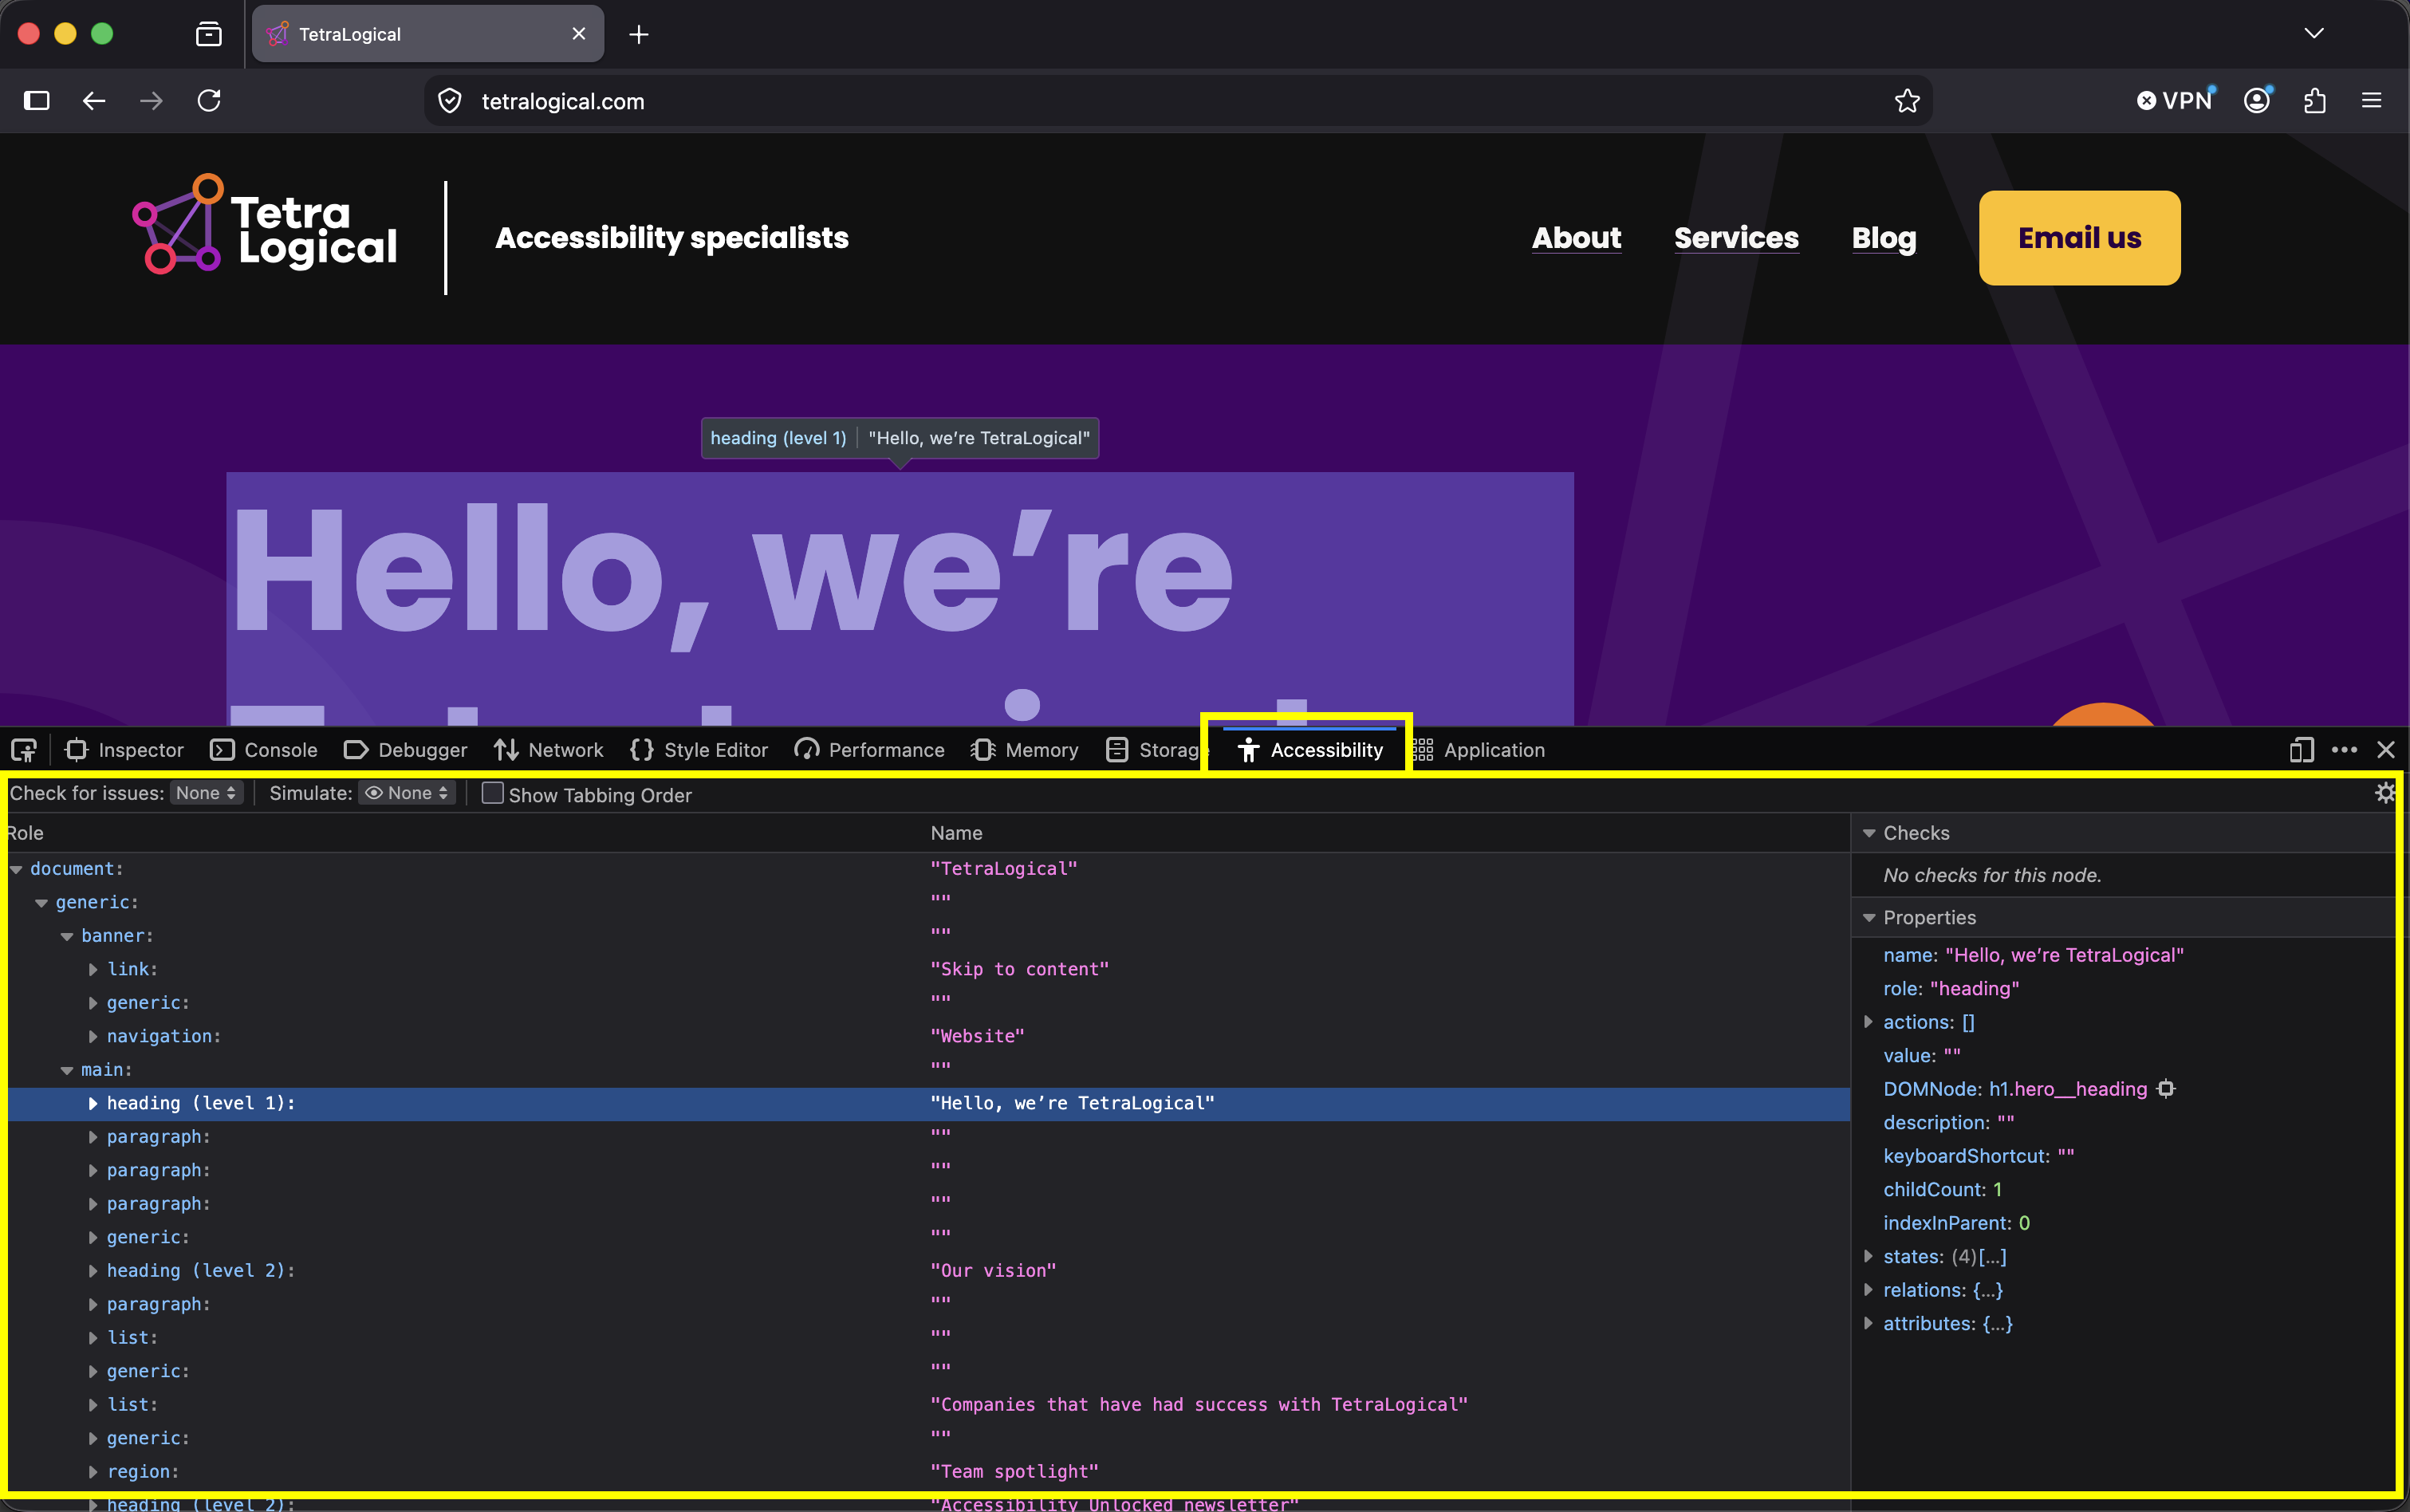Viewport: 2410px width, 1512px height.
Task: Open the browser hamburger menu
Action: click(2371, 100)
